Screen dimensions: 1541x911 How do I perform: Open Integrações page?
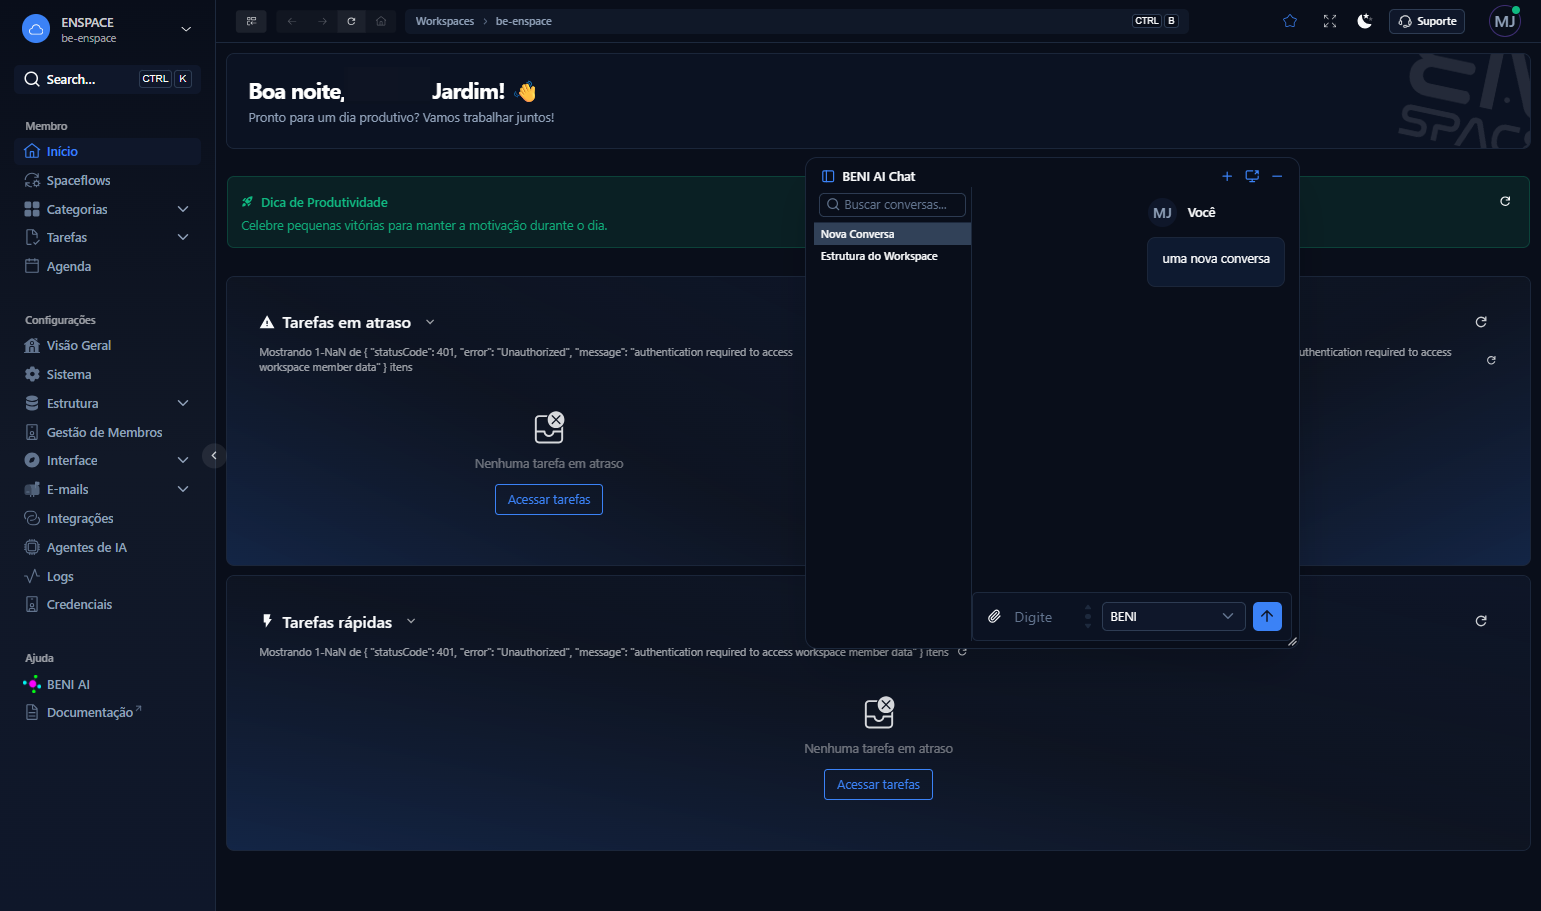(x=107, y=518)
